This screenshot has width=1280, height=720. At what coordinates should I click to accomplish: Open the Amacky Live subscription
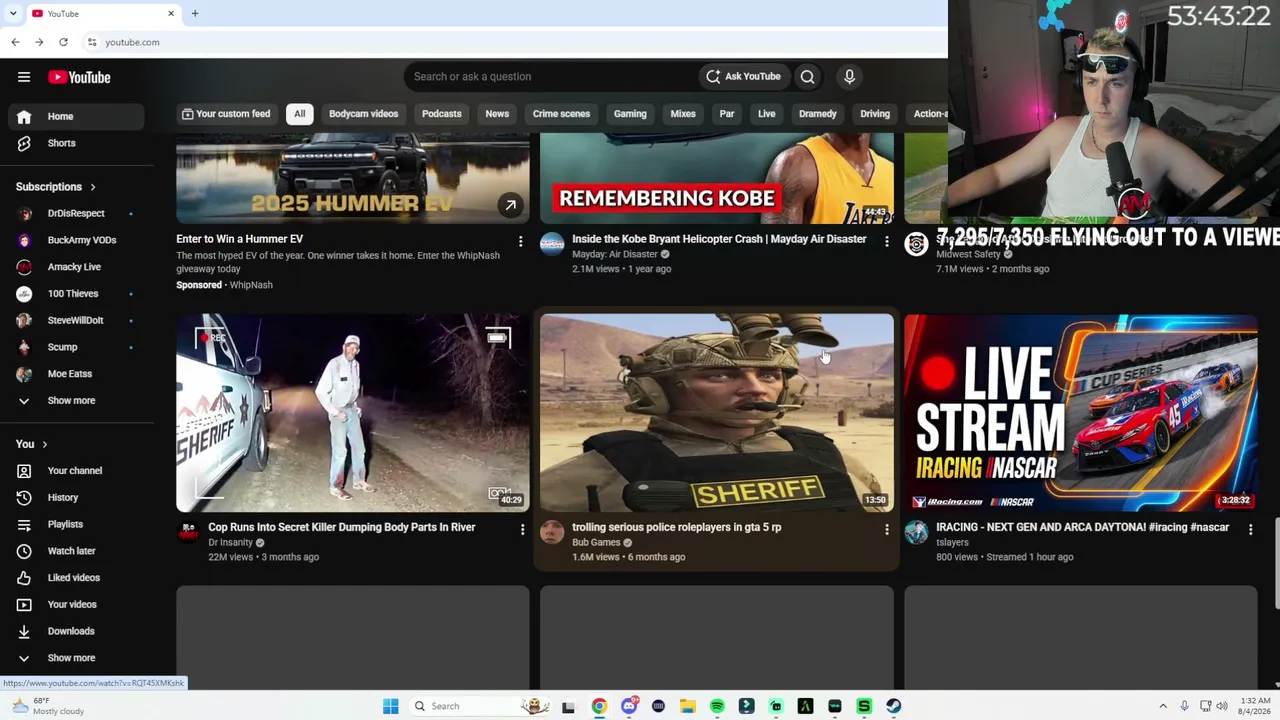tap(76, 267)
